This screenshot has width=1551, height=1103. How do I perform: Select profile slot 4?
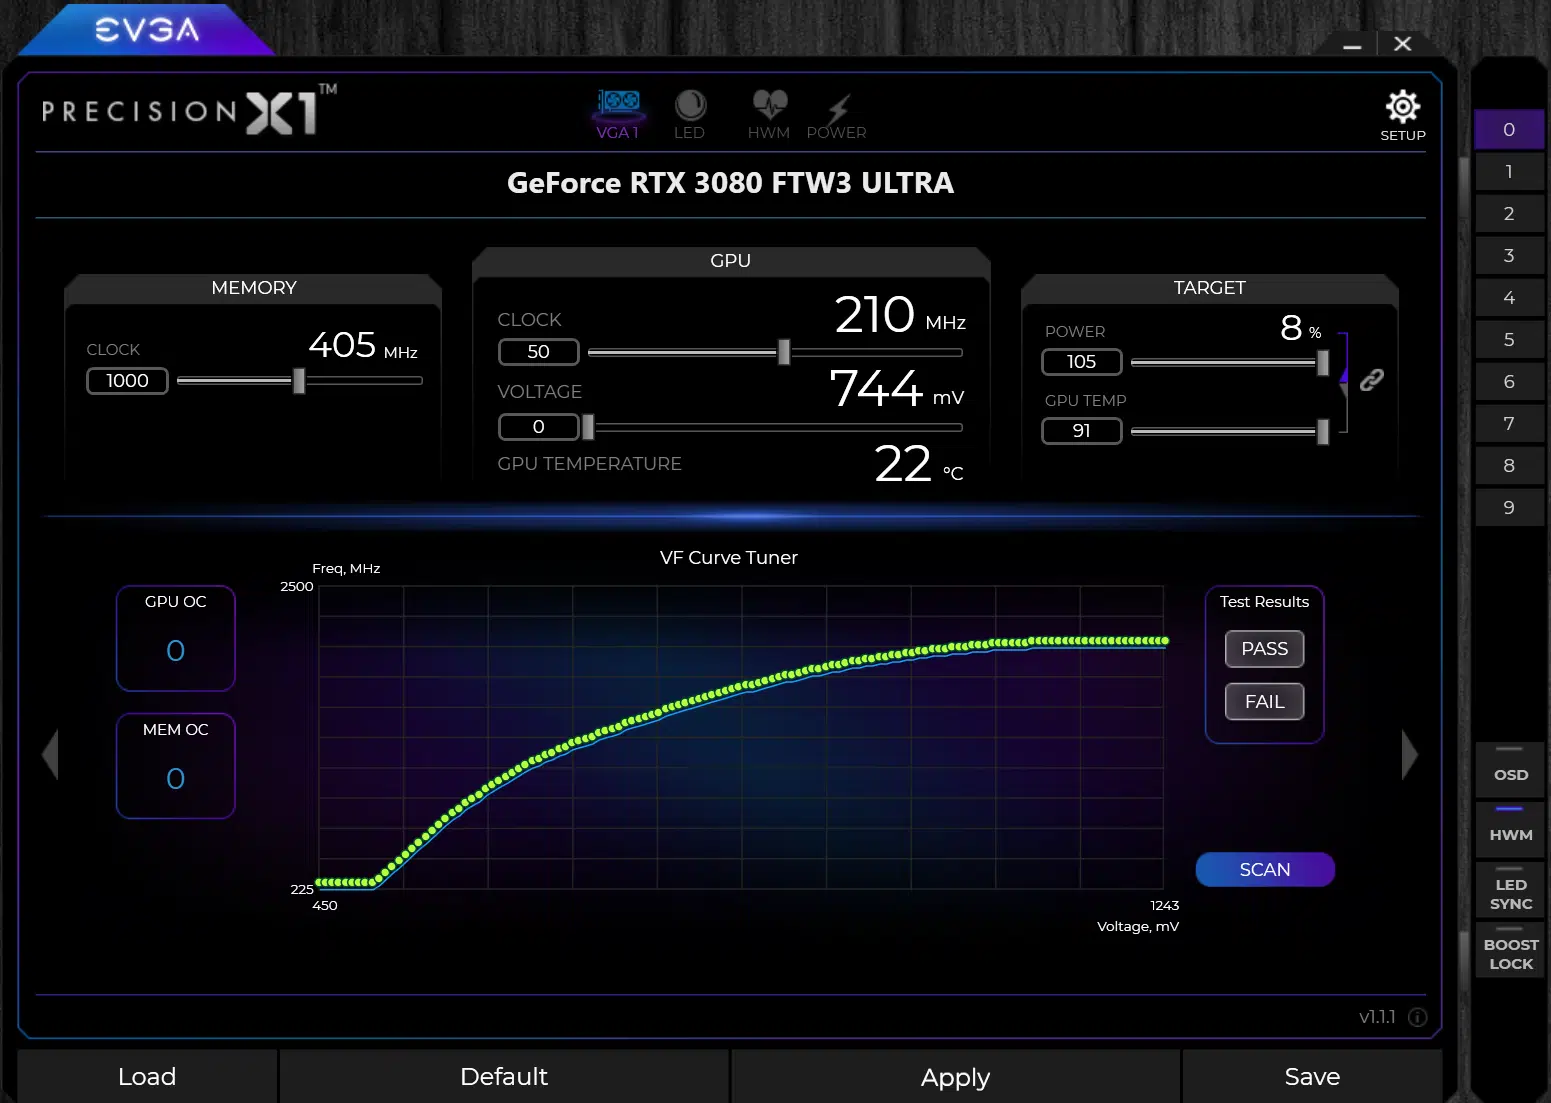click(1509, 298)
